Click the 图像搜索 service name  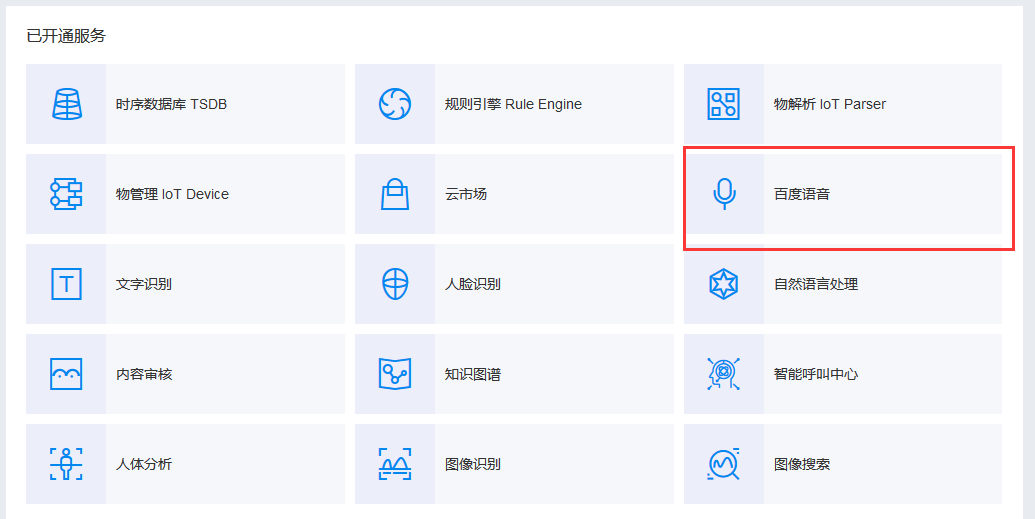point(801,464)
